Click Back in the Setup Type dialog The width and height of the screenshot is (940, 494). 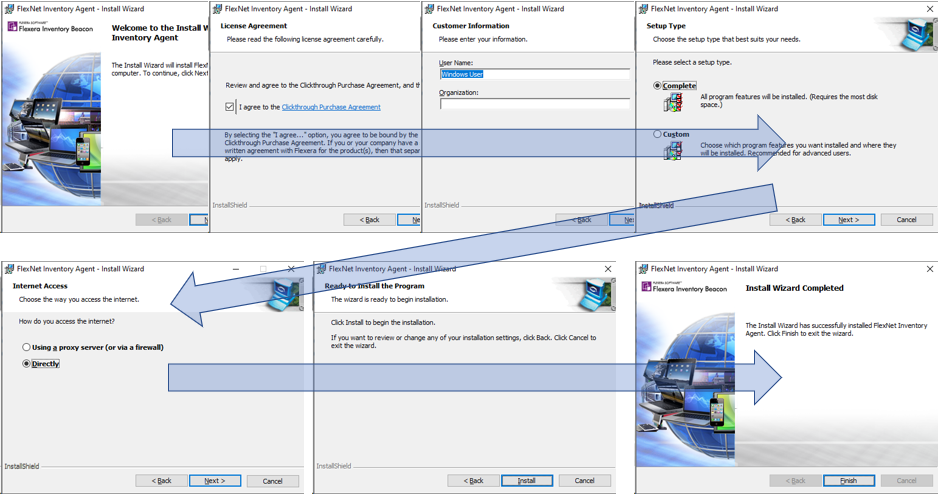(796, 220)
